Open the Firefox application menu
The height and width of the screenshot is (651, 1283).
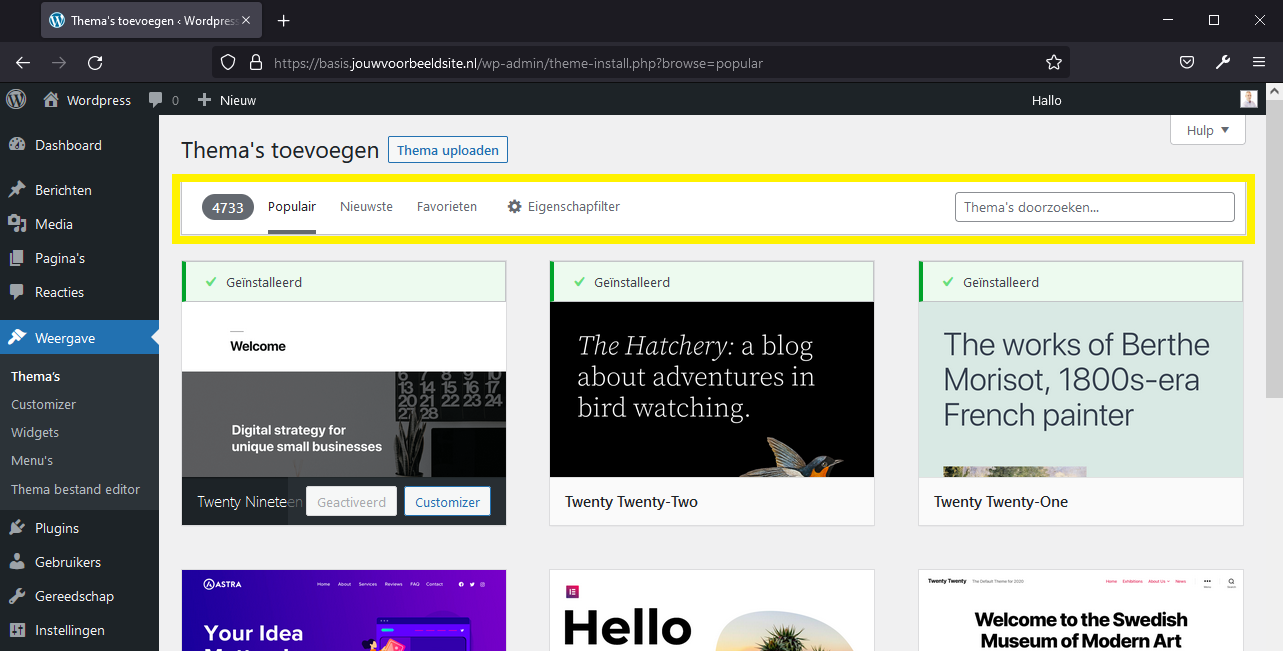1258,61
